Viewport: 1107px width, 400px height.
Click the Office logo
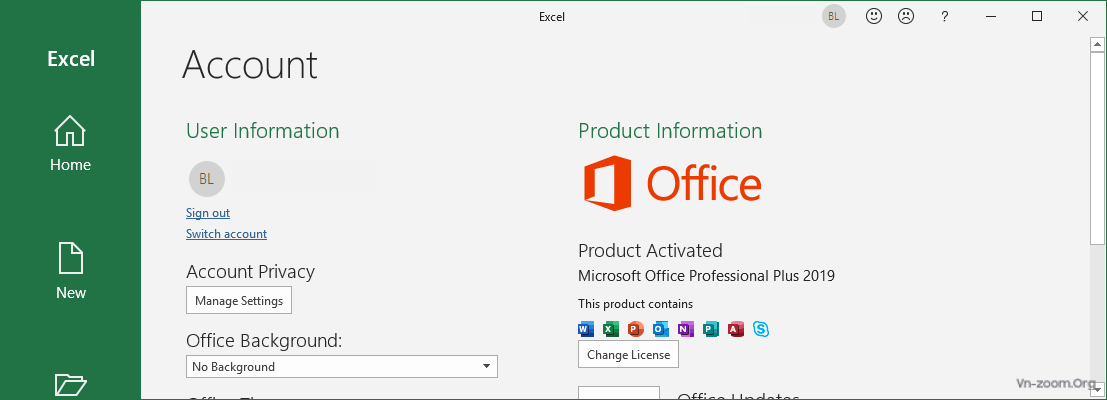click(672, 183)
